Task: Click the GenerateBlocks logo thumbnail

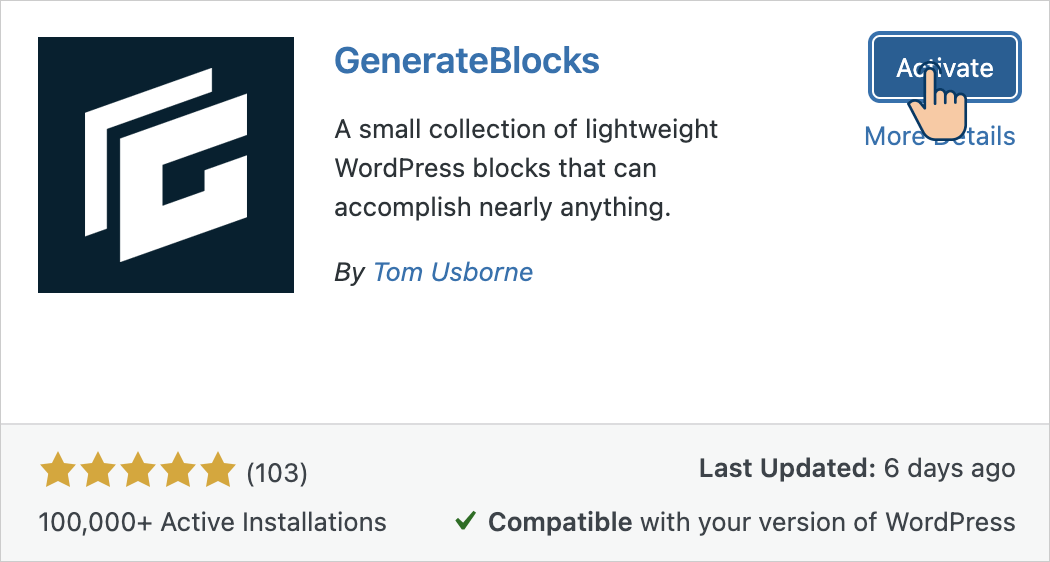Action: pyautogui.click(x=166, y=165)
